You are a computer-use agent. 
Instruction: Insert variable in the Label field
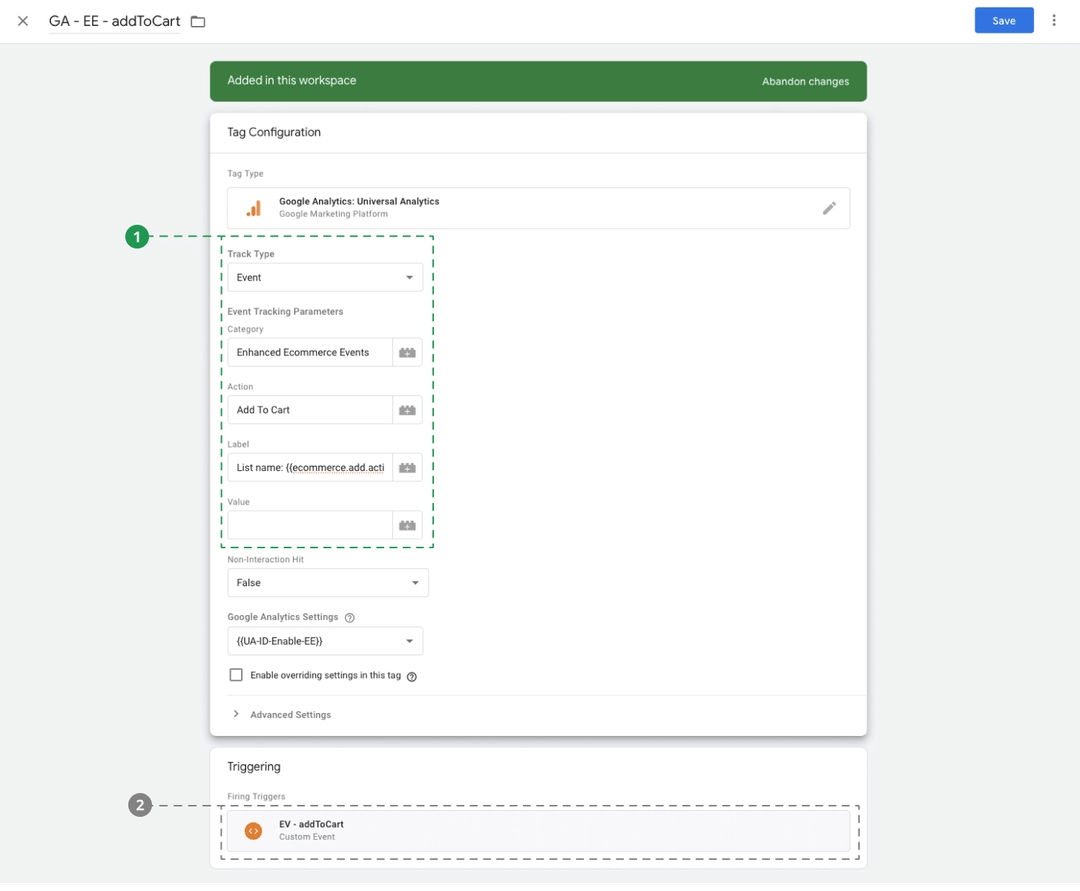pos(407,467)
